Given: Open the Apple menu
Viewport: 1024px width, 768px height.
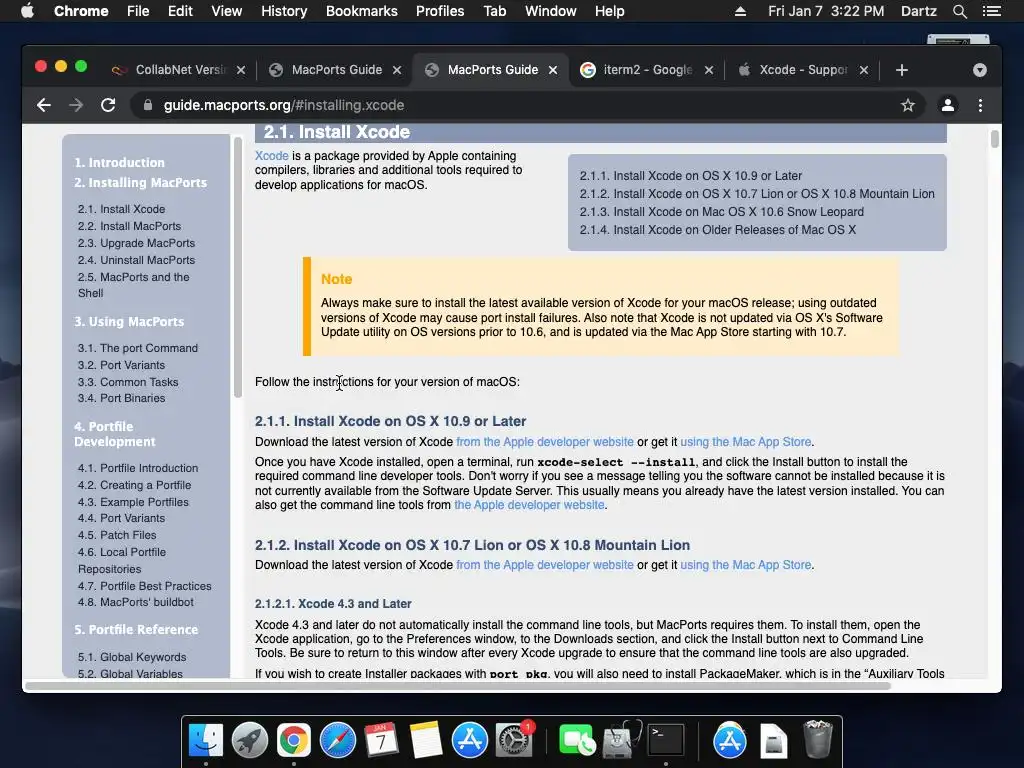Looking at the screenshot, I should (x=27, y=11).
